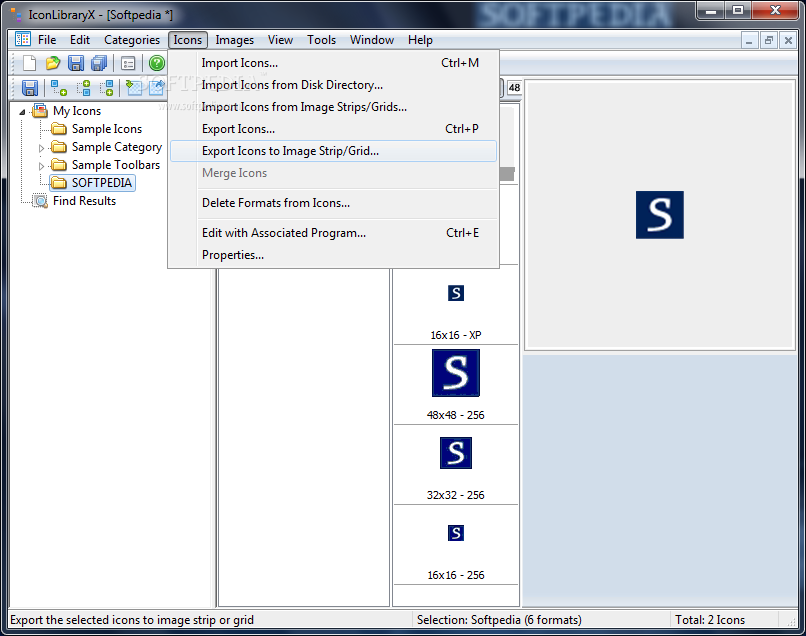Open the Edit menu
The width and height of the screenshot is (806, 636).
tap(80, 40)
